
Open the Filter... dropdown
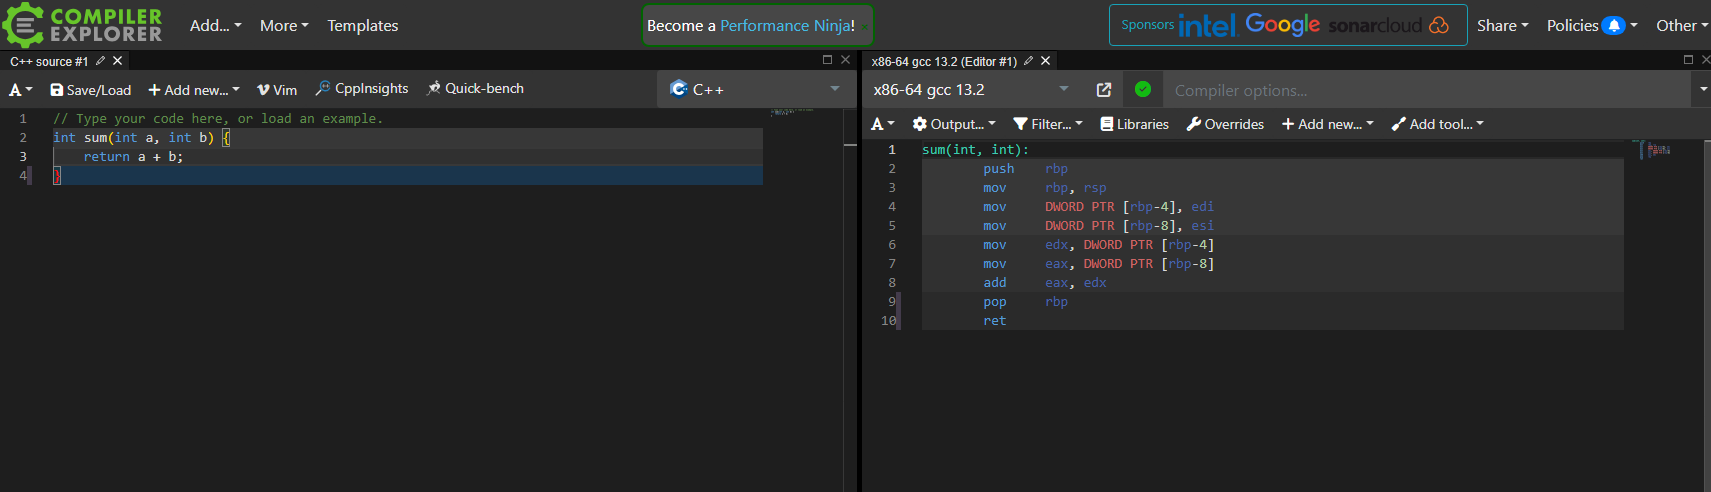tap(1048, 124)
